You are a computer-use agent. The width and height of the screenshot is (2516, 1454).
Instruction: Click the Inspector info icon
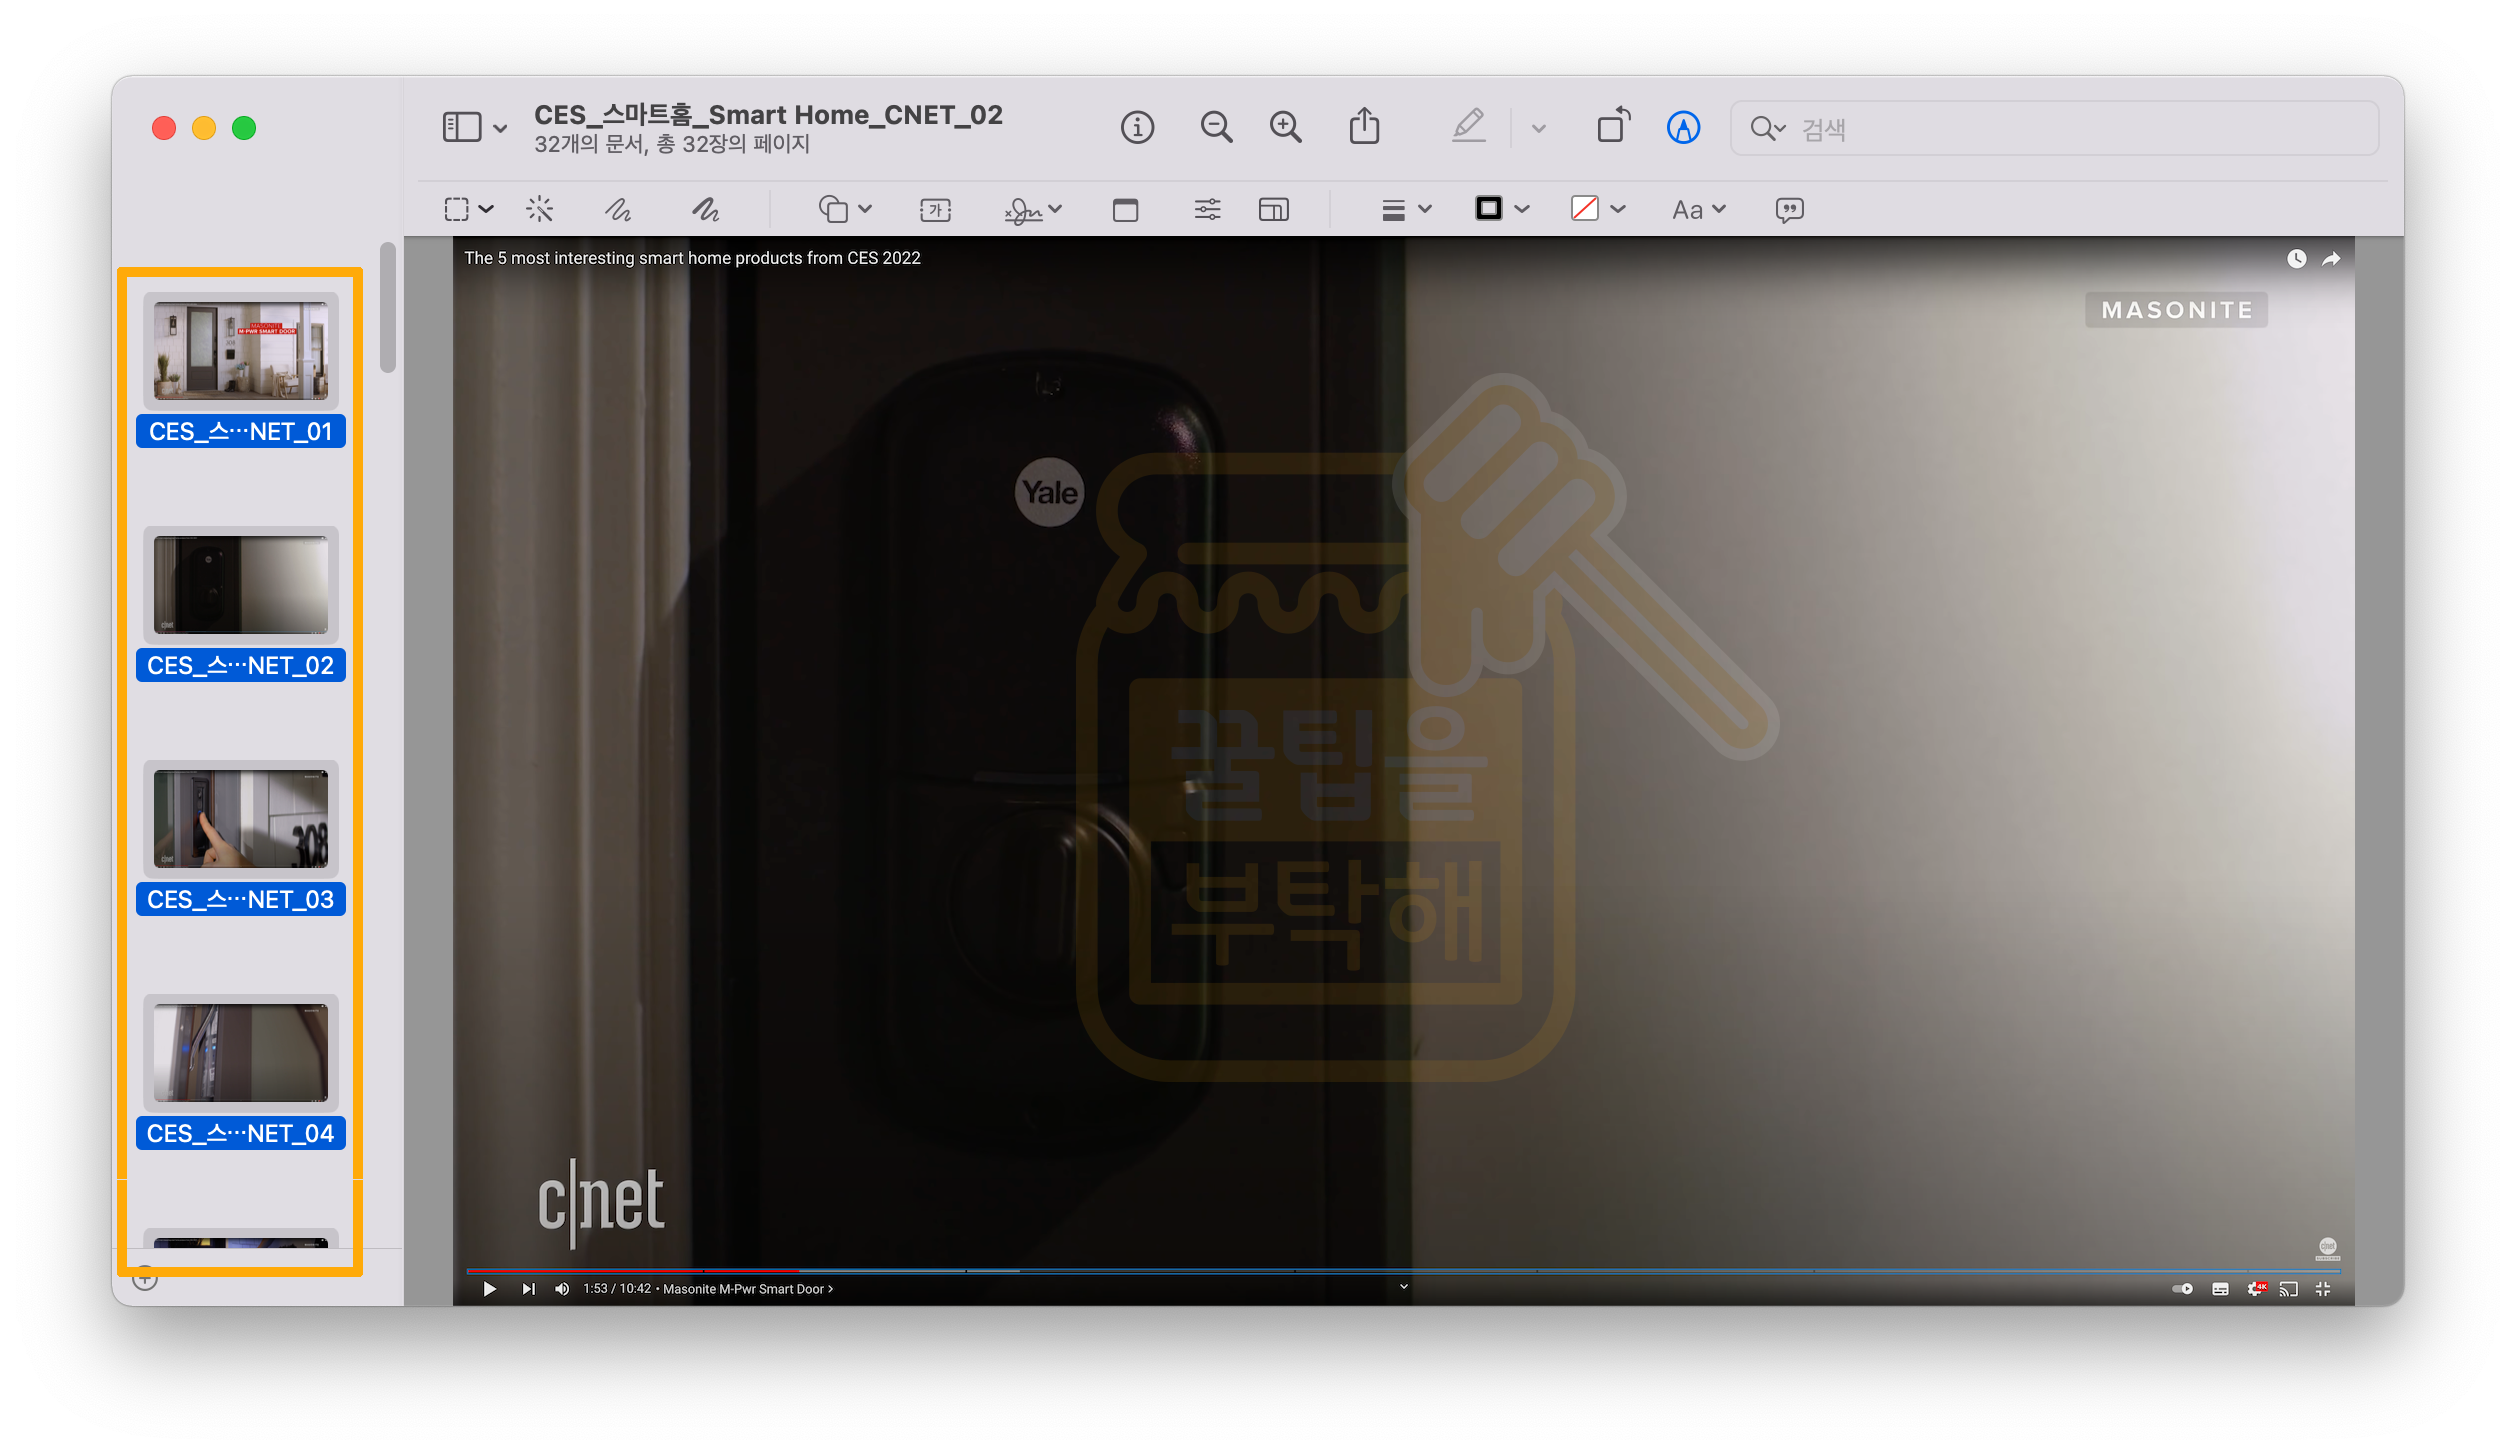pyautogui.click(x=1137, y=128)
